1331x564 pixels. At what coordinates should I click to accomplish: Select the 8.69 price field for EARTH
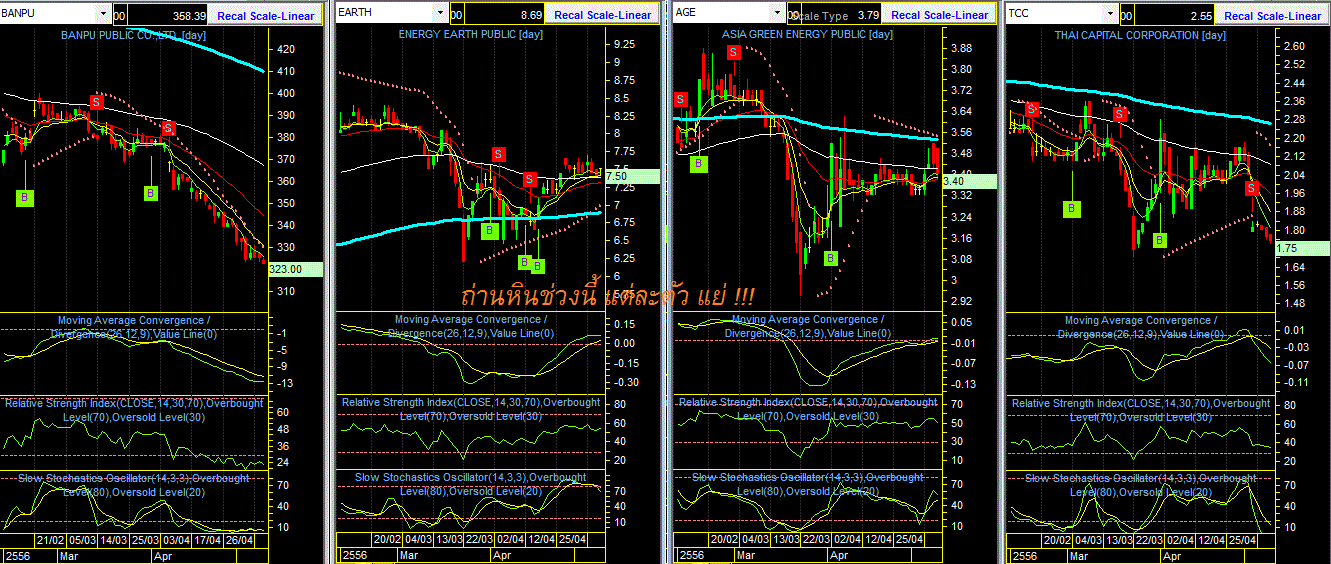coord(506,15)
